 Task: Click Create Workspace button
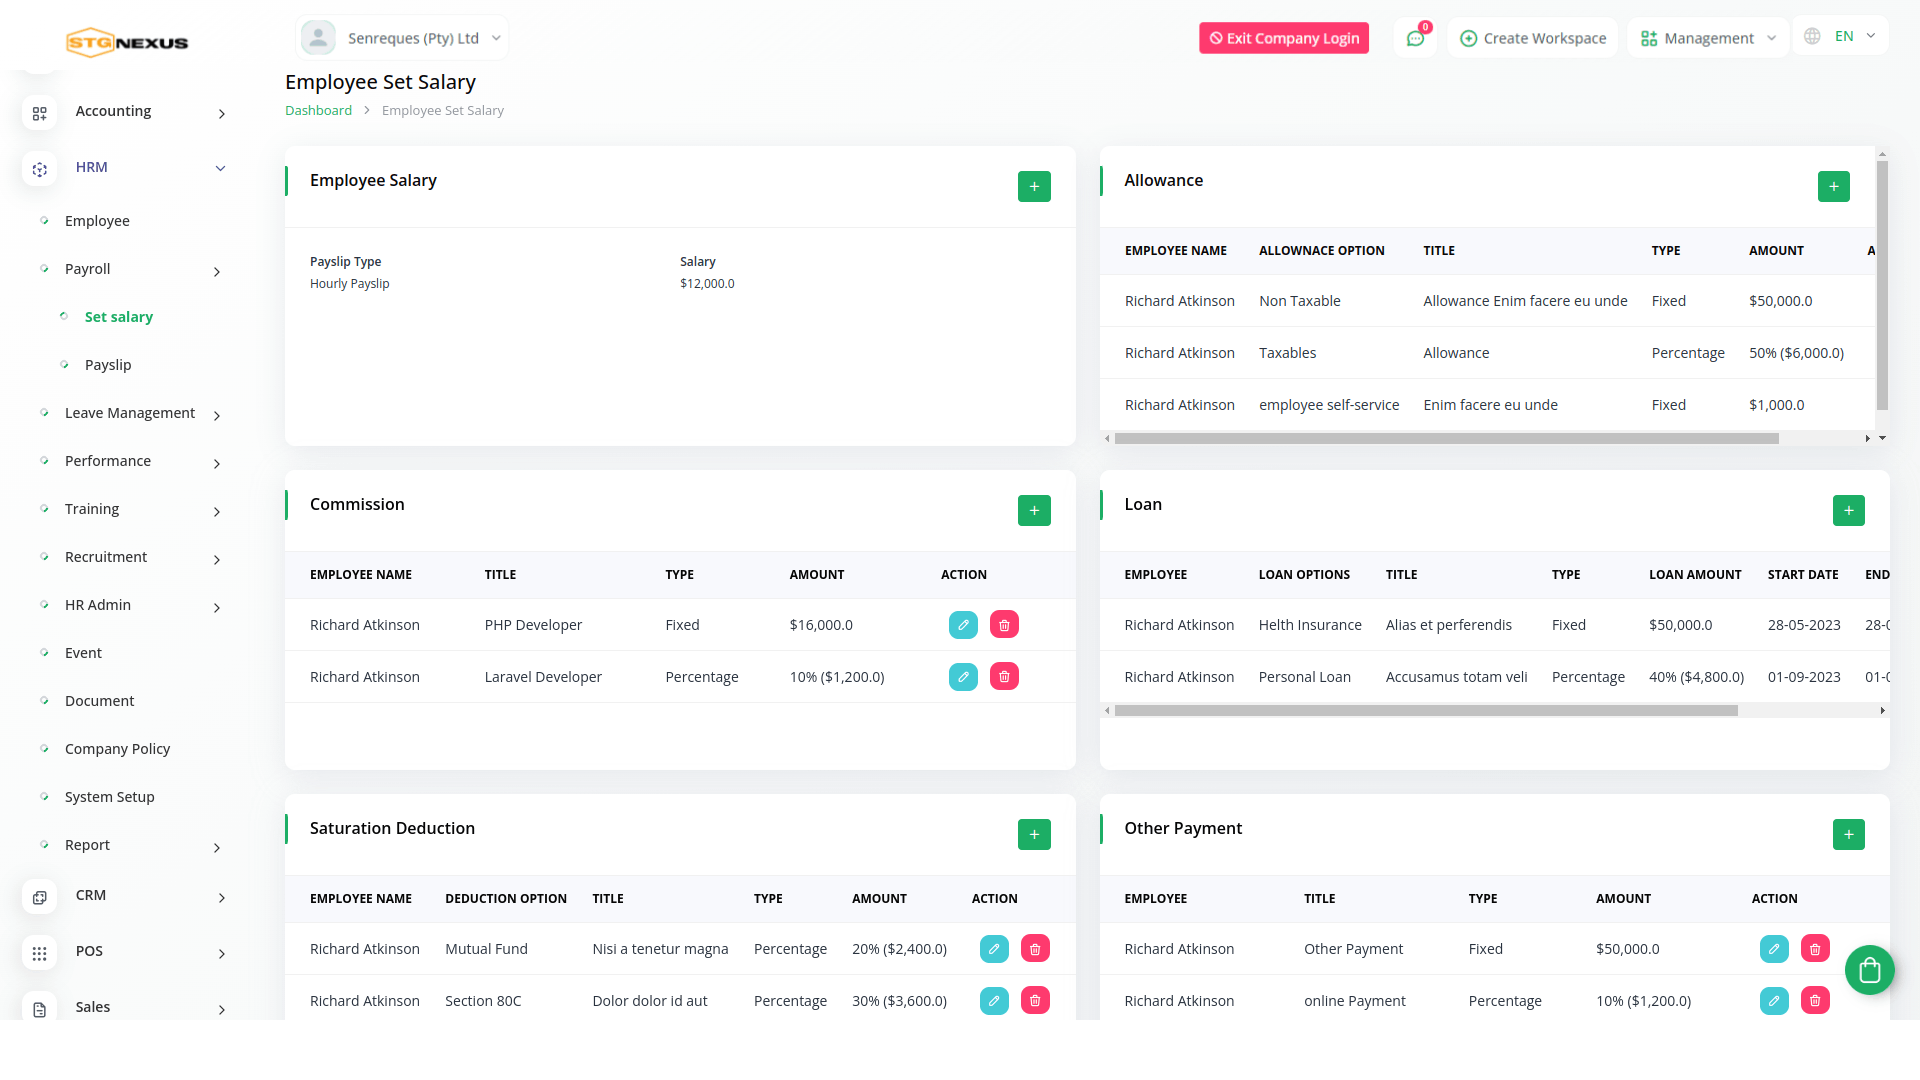(1532, 38)
